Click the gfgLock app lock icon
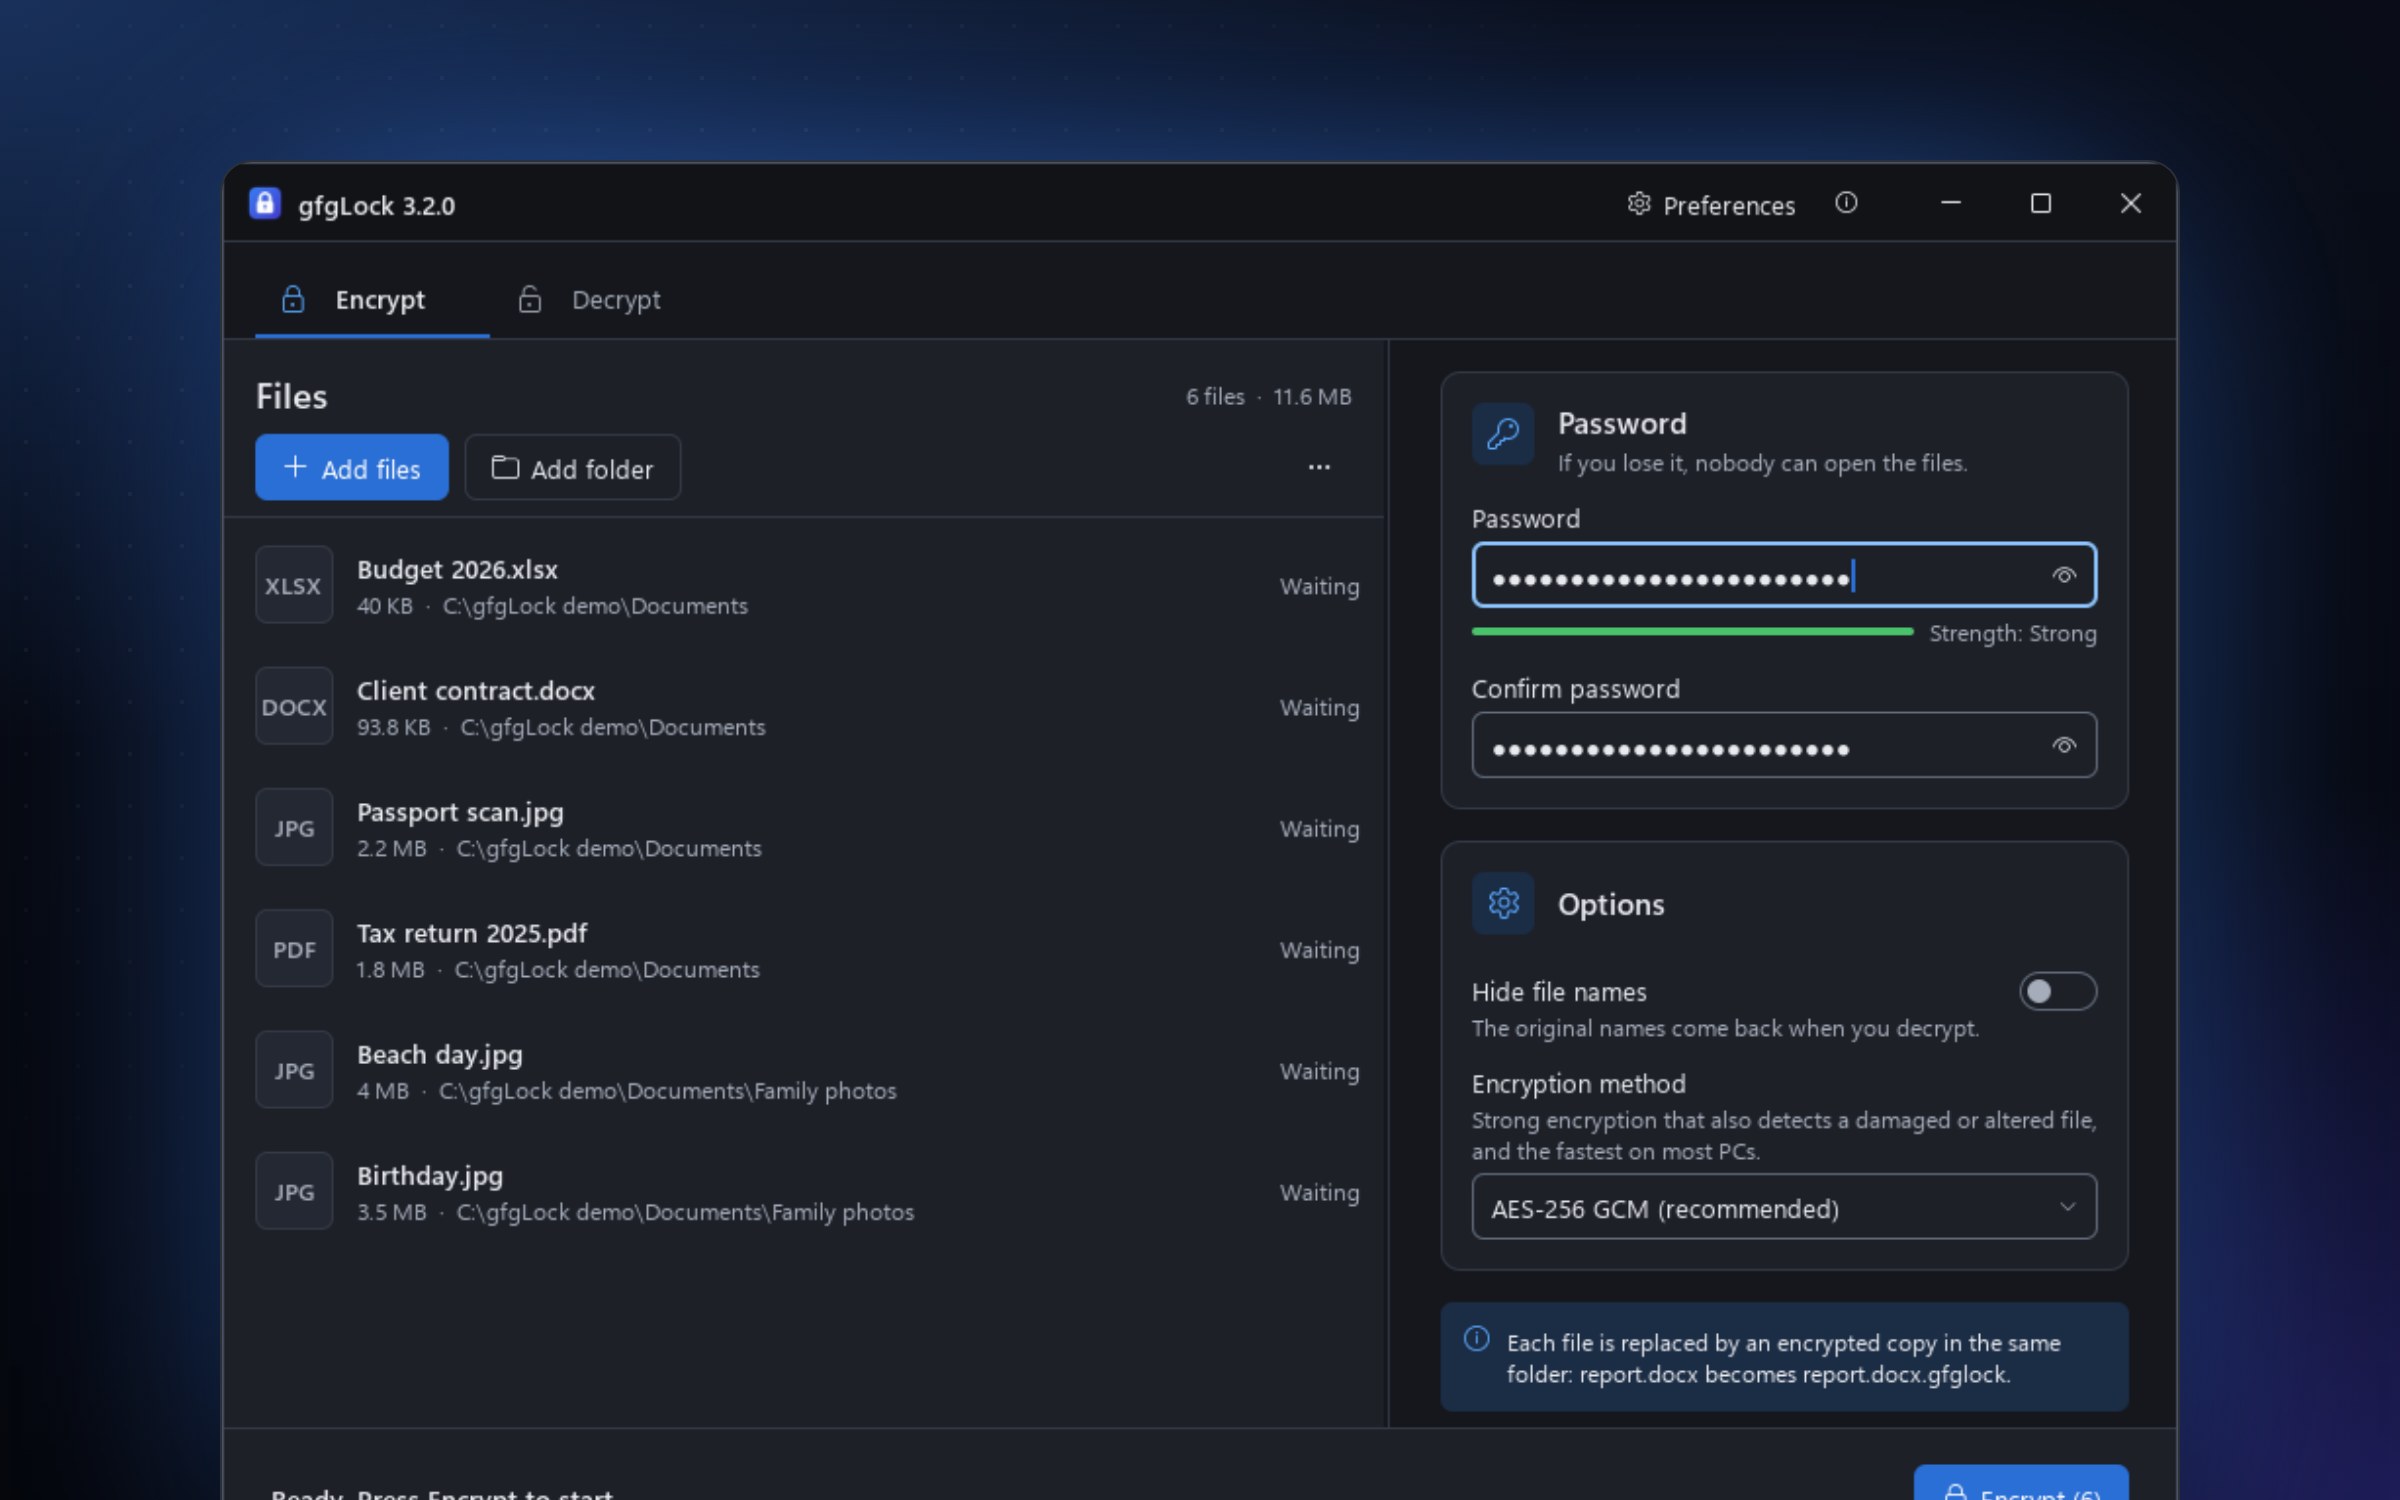2400x1500 pixels. pos(265,204)
